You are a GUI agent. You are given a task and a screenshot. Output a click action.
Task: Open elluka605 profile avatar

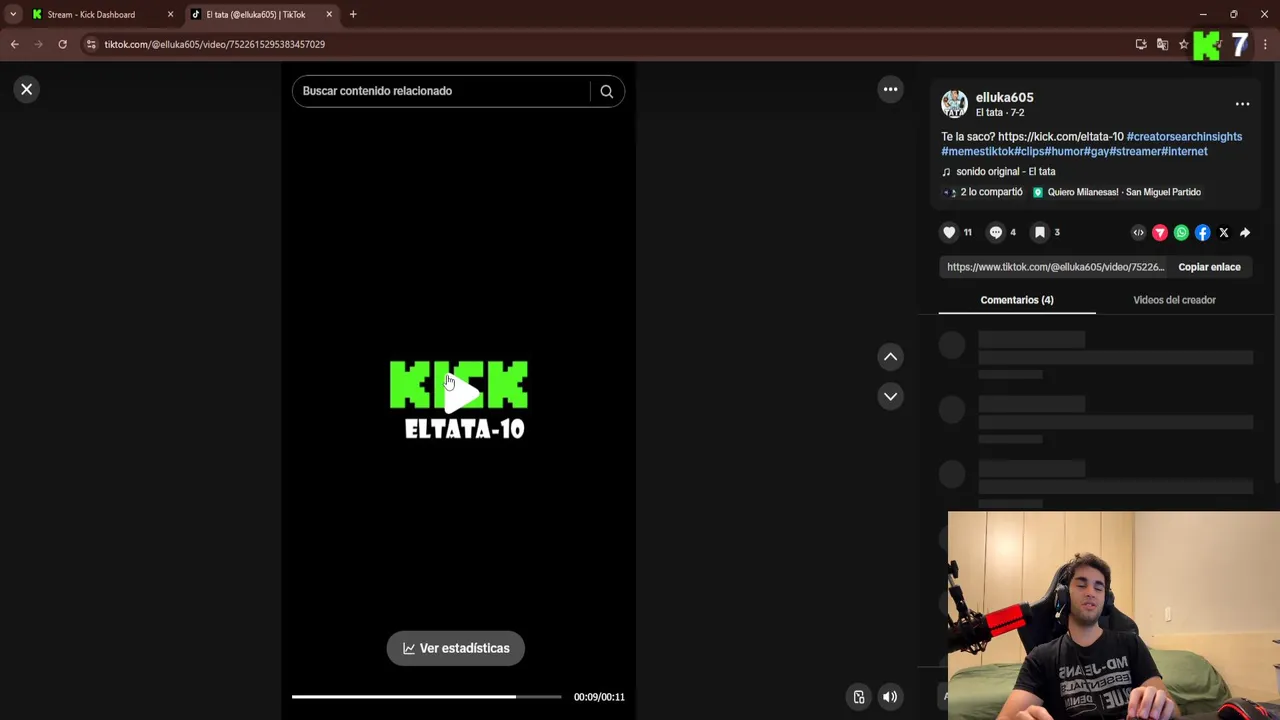pyautogui.click(x=954, y=104)
